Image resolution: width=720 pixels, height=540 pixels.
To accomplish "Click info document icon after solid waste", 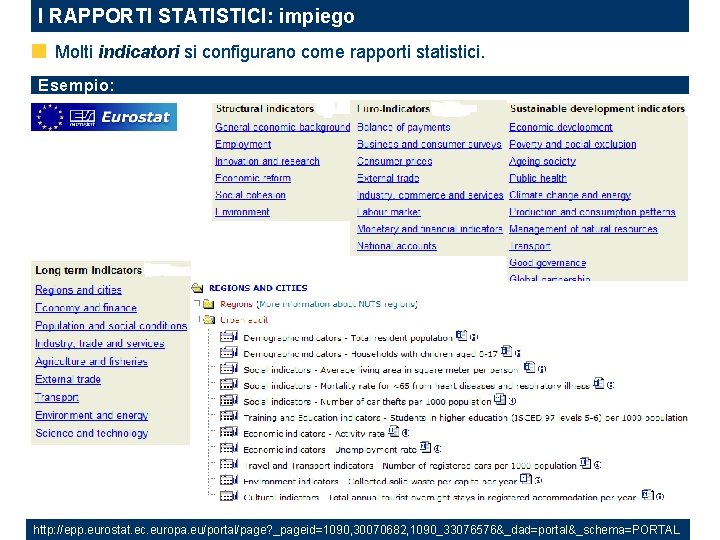I will coord(526,479).
